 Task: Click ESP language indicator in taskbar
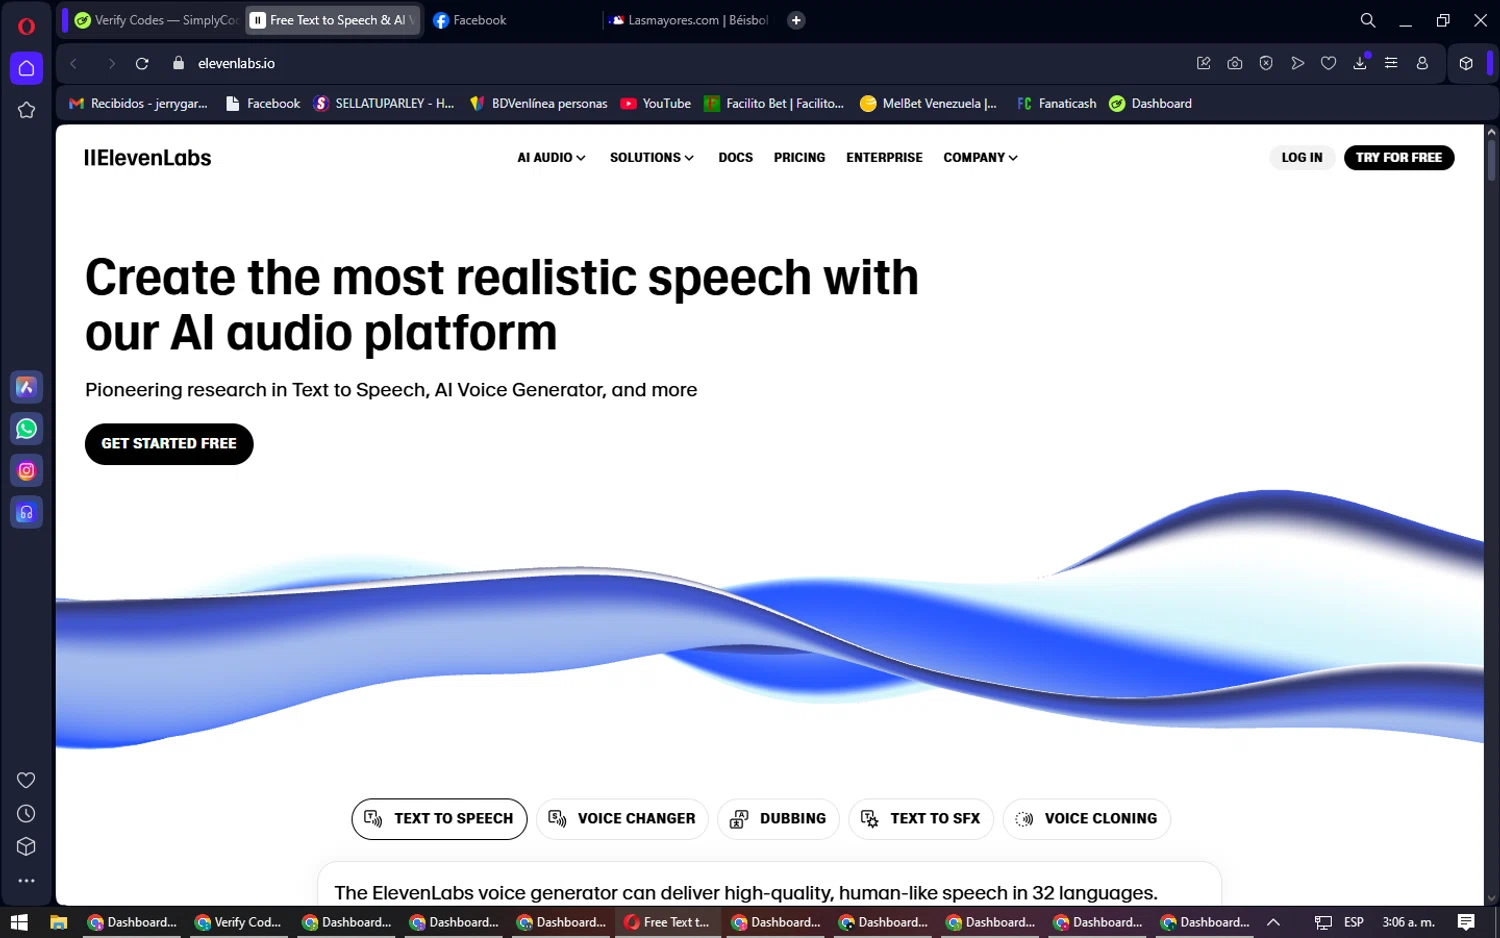coord(1354,922)
